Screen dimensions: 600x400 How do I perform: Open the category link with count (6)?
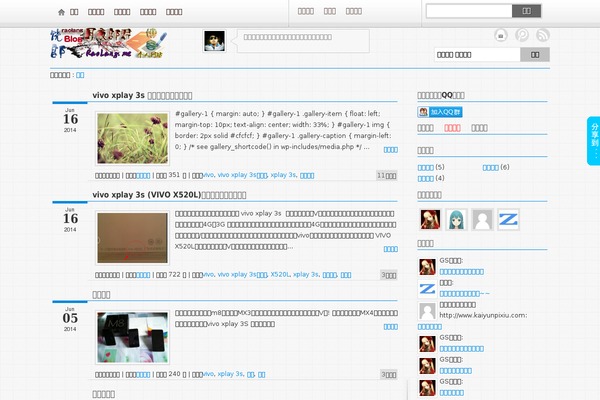(491, 167)
